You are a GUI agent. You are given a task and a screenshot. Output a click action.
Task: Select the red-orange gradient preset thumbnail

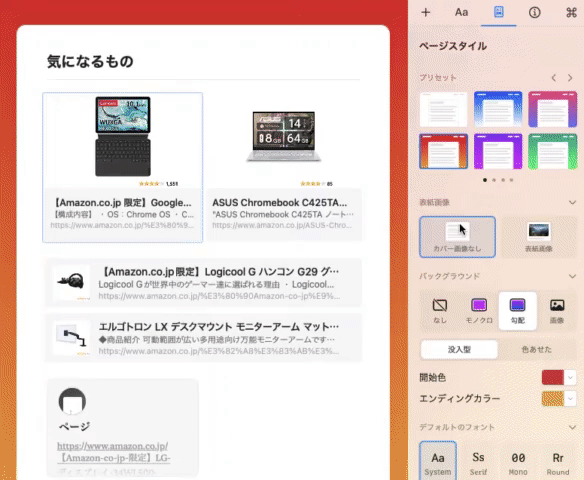click(x=443, y=151)
